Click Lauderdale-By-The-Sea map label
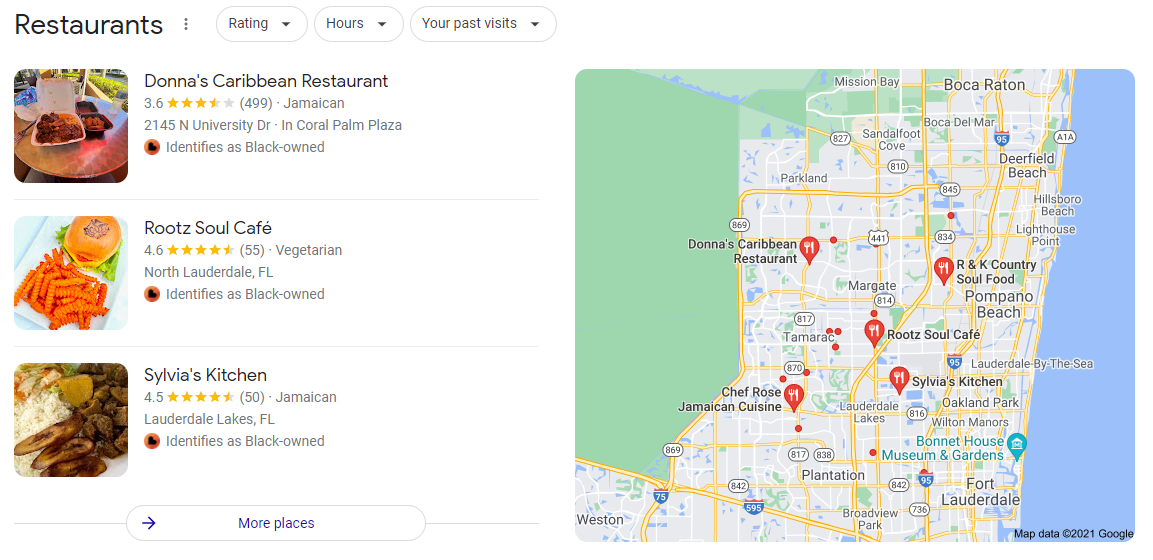The height and width of the screenshot is (560, 1153). click(1032, 364)
